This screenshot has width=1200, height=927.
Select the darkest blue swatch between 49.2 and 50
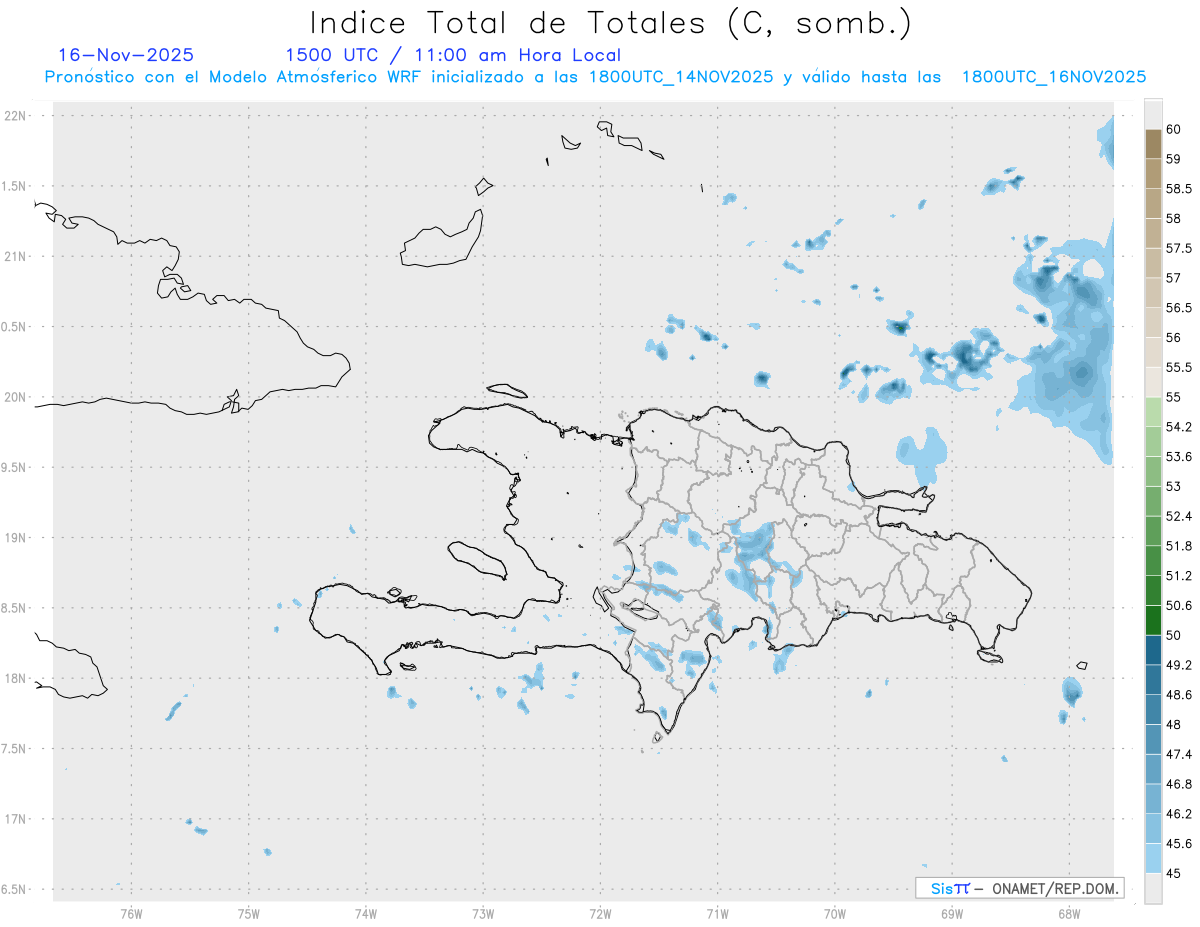click(1153, 650)
